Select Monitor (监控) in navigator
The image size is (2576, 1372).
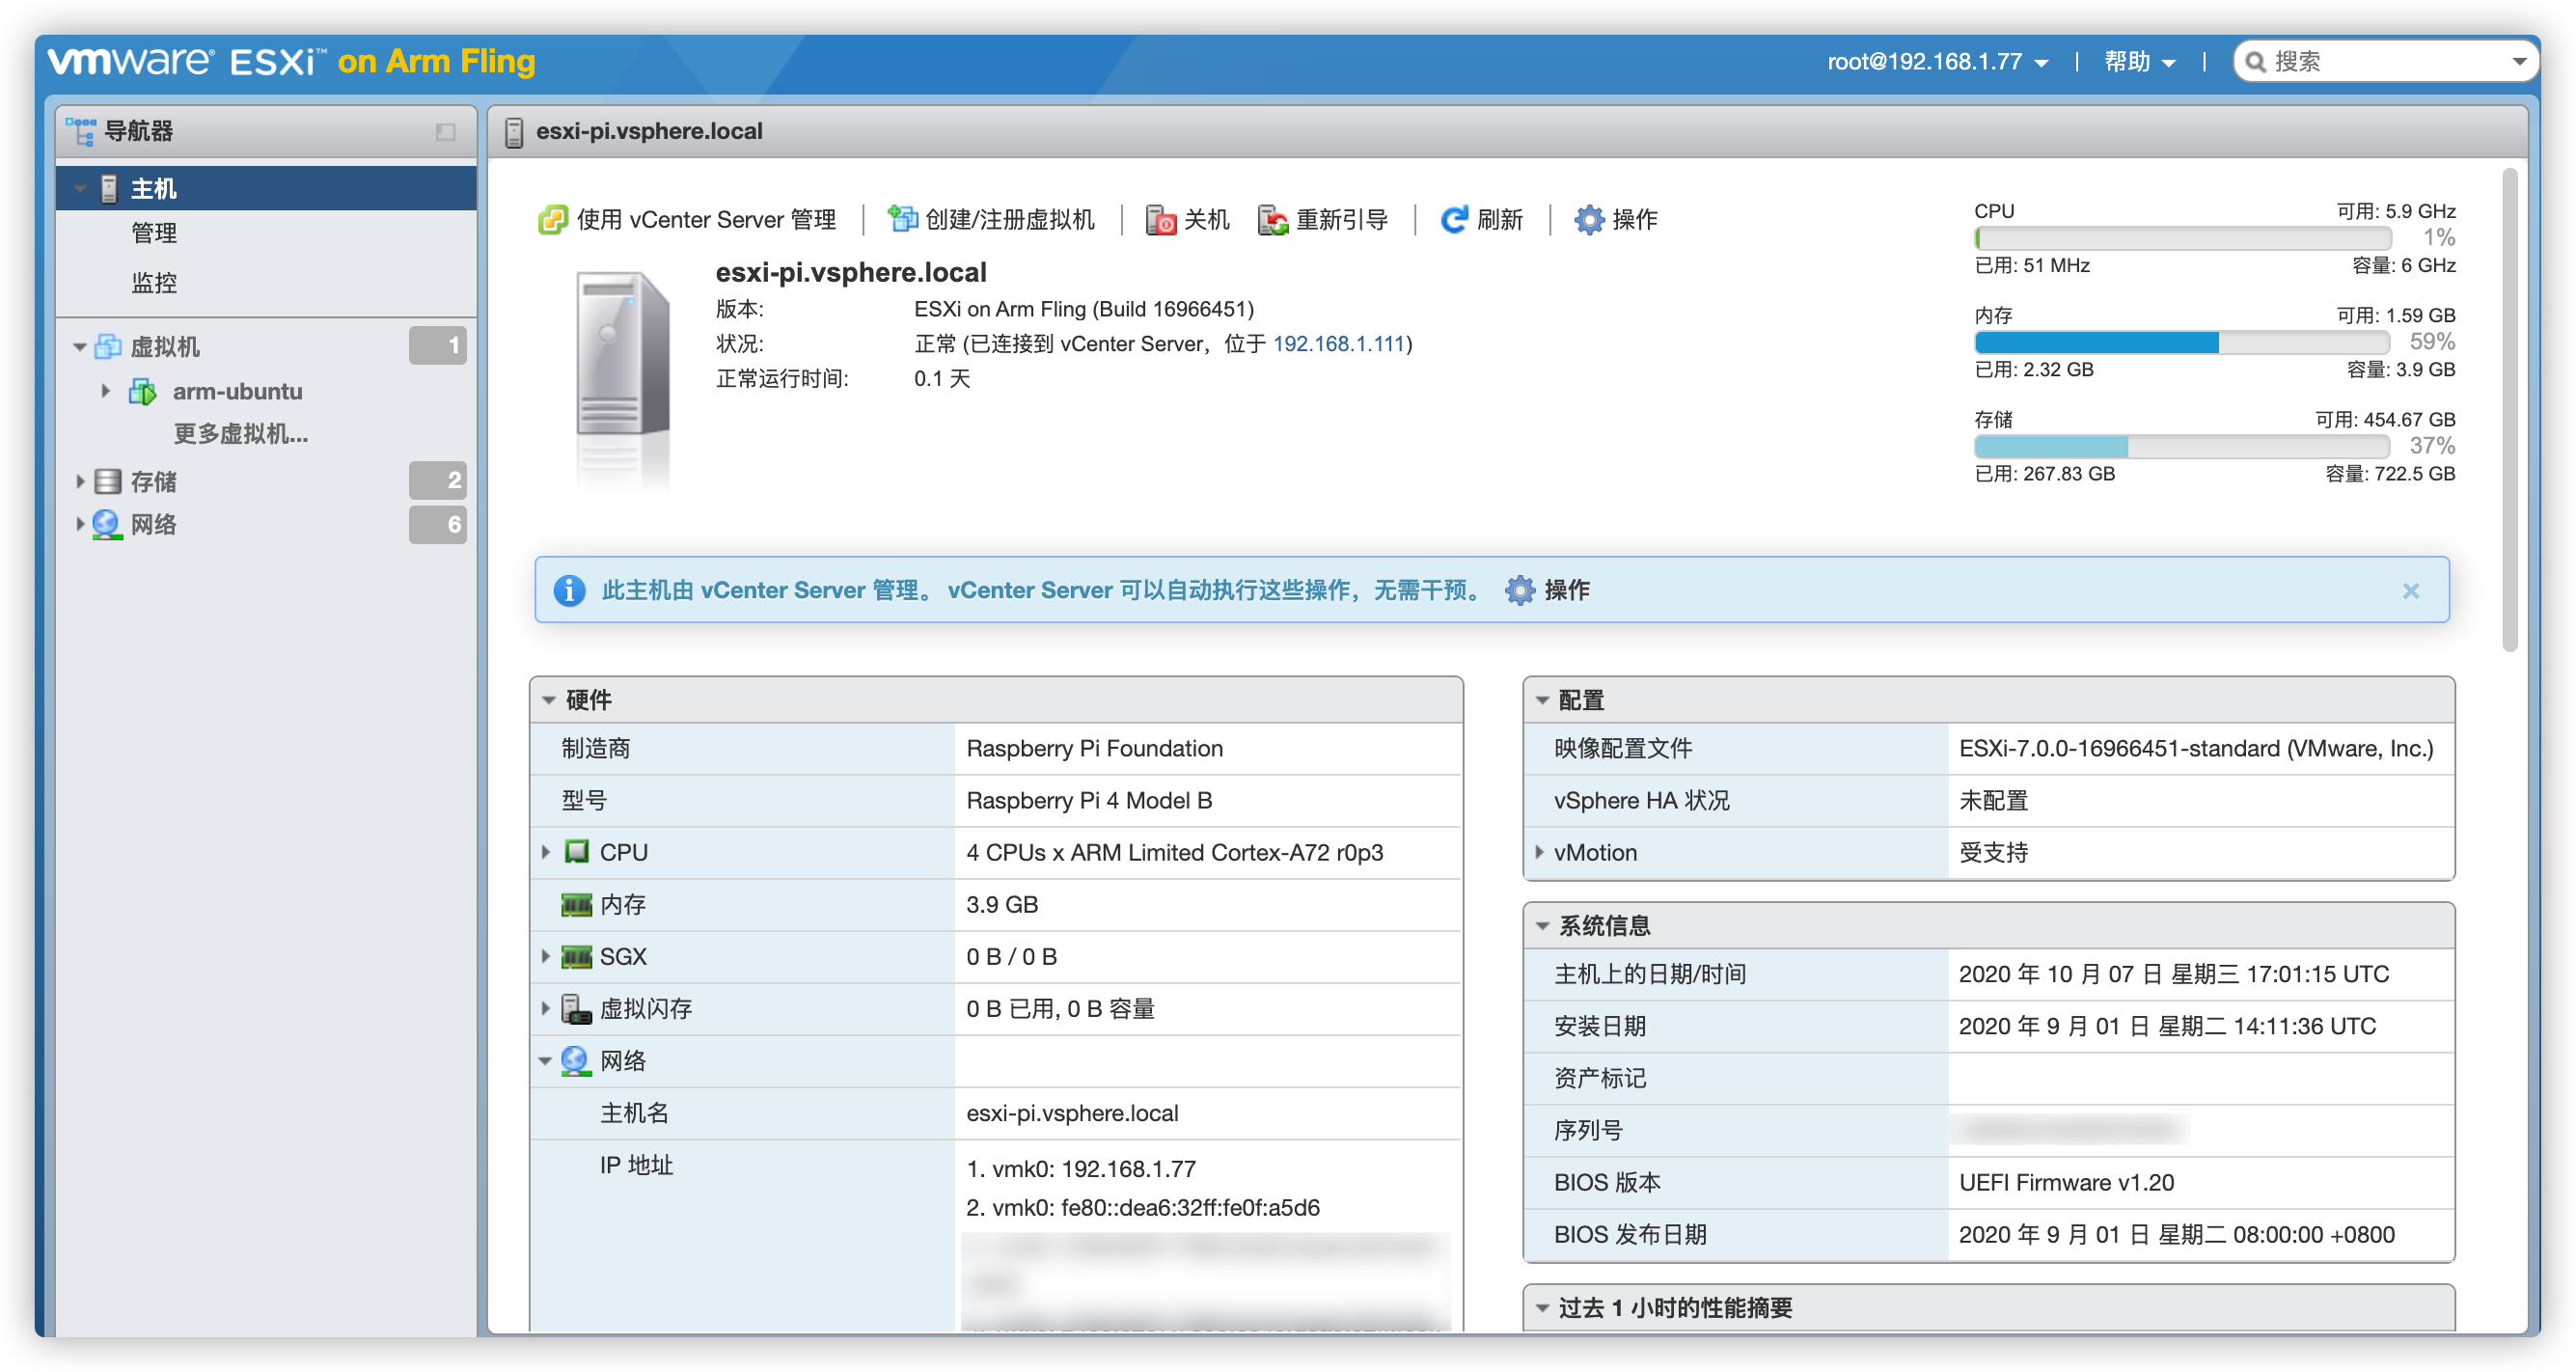coord(154,283)
